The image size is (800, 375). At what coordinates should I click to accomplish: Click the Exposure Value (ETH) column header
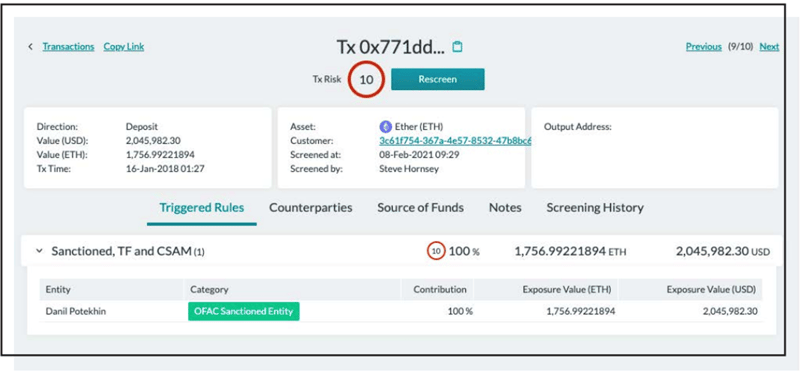[x=567, y=289]
